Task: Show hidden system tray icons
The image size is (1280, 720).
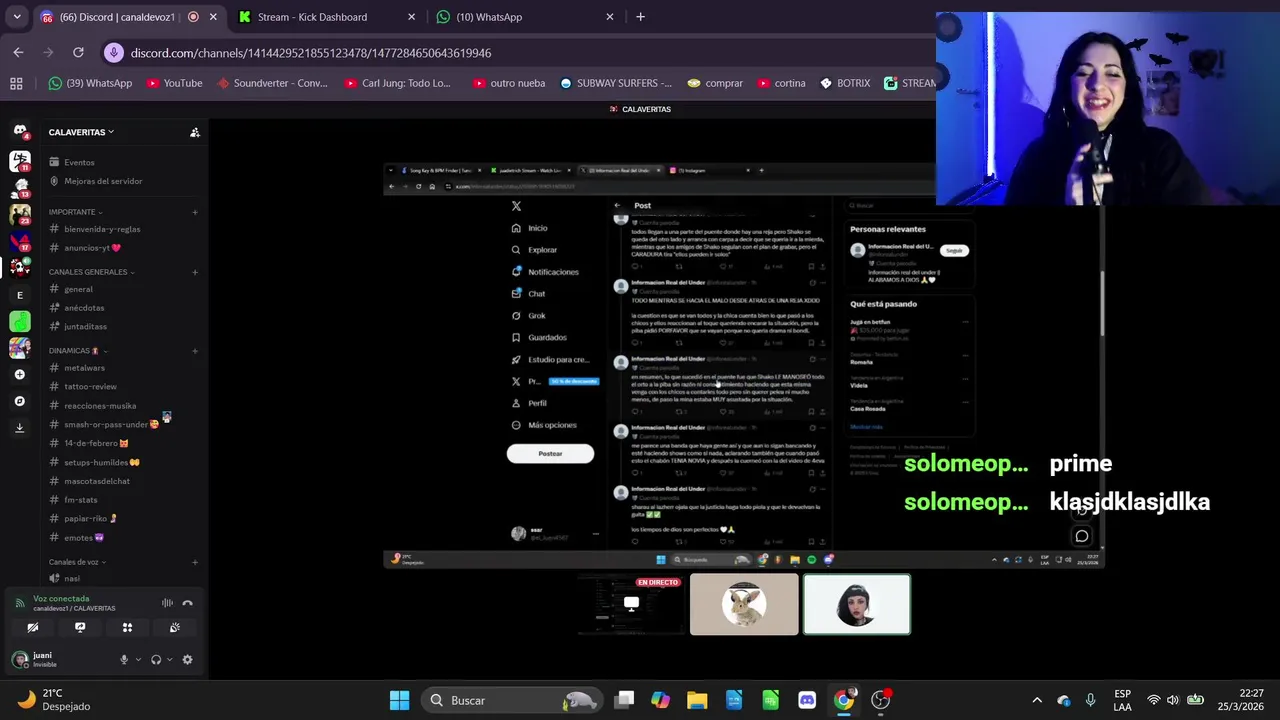Action: [x=1037, y=700]
